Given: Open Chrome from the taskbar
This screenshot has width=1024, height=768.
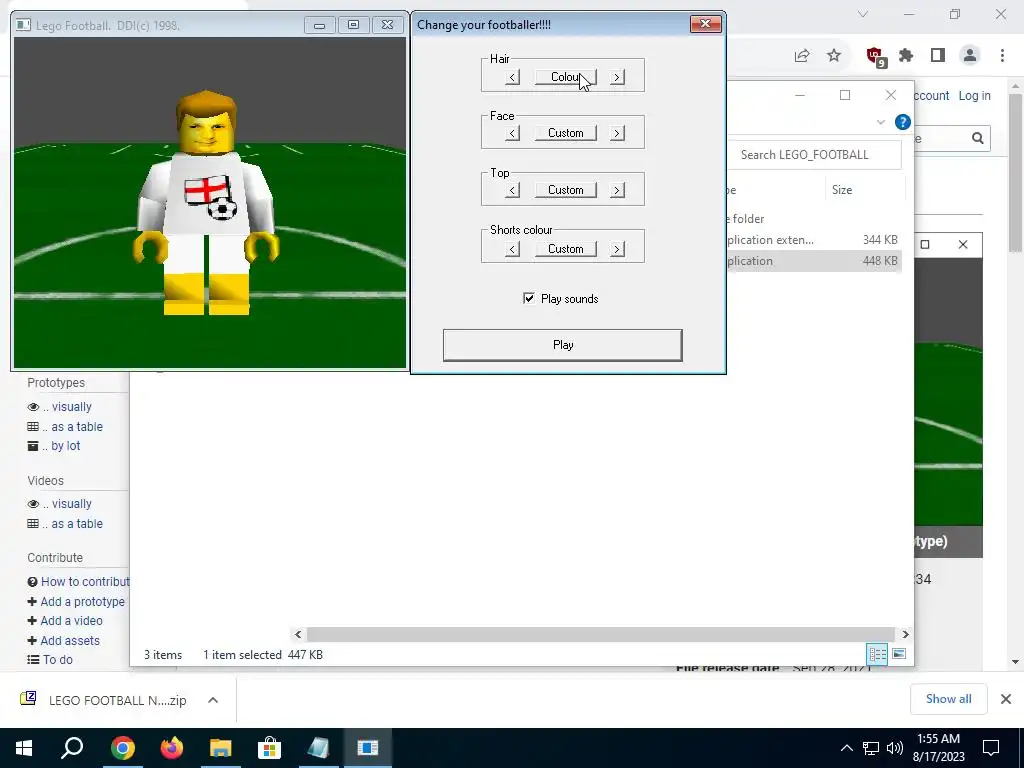Looking at the screenshot, I should click(x=122, y=748).
